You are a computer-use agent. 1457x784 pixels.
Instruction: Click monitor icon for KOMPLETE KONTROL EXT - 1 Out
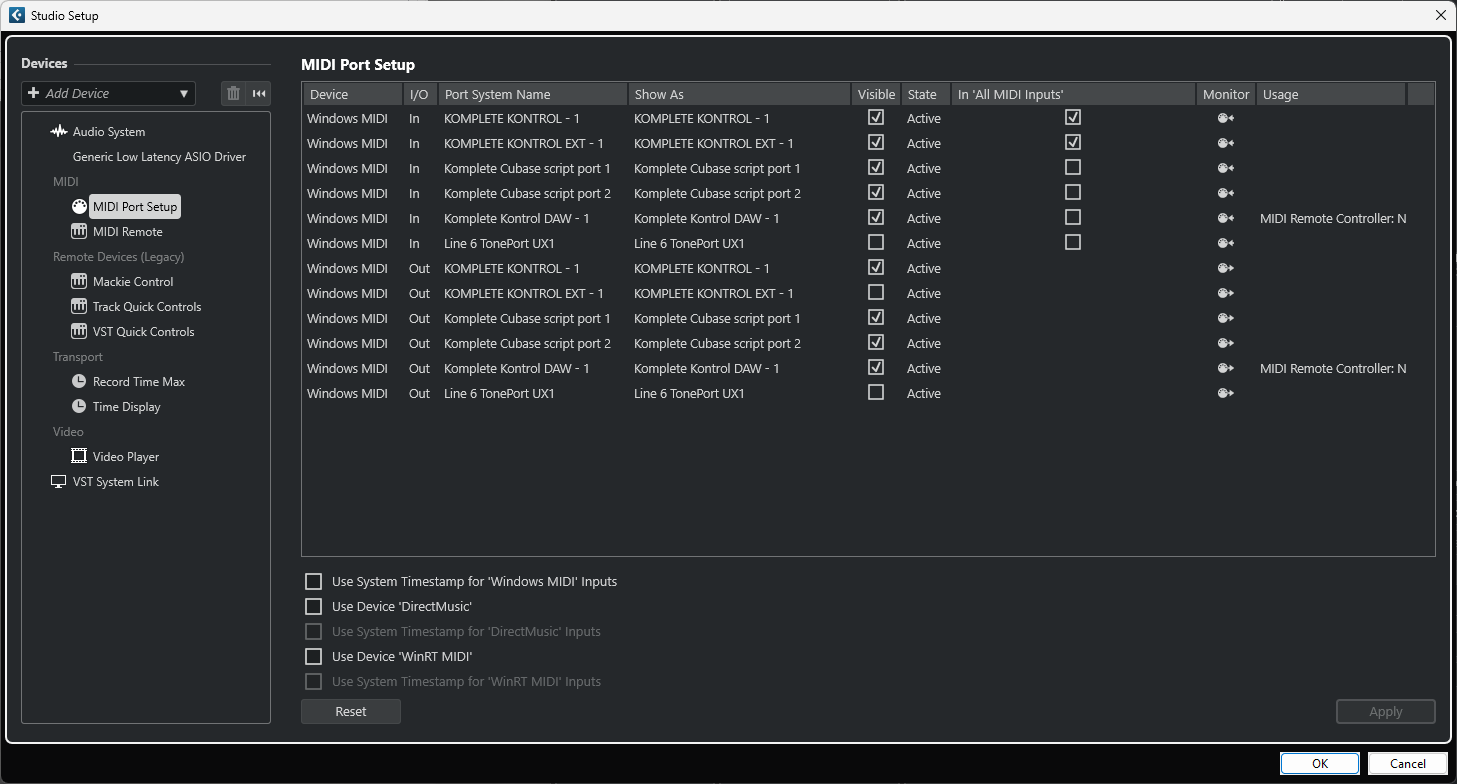coord(1225,293)
